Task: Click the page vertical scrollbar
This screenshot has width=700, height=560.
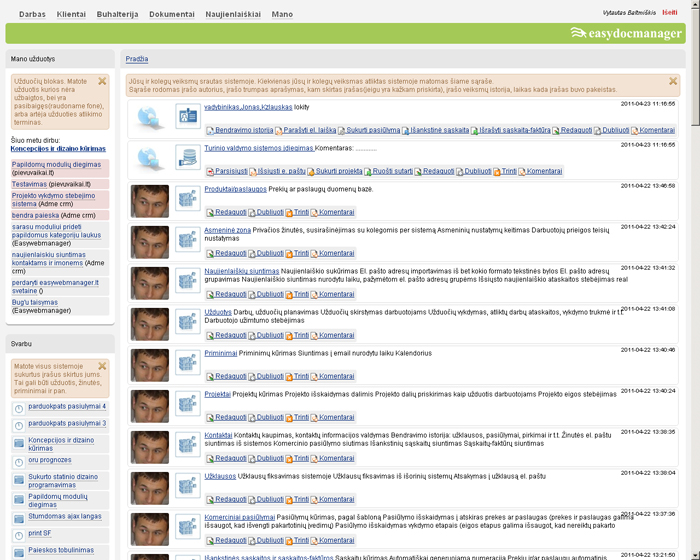Action: click(x=696, y=67)
